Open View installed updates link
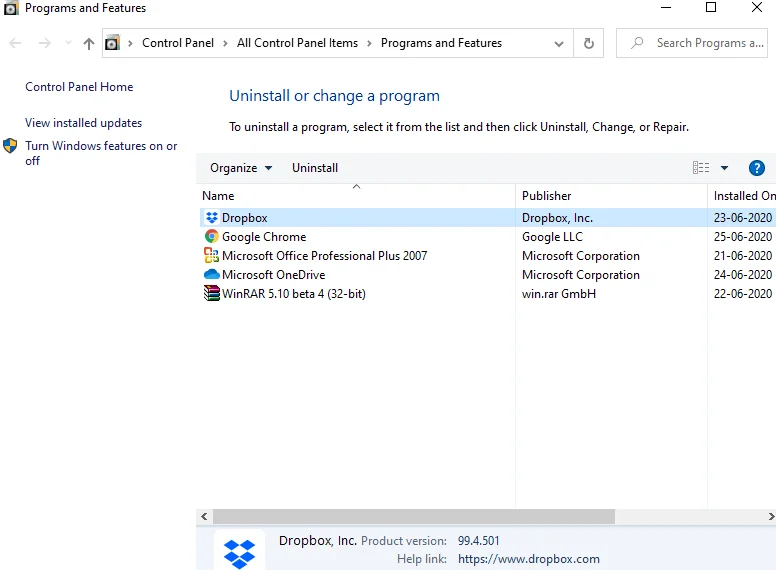776x570 pixels. (84, 123)
